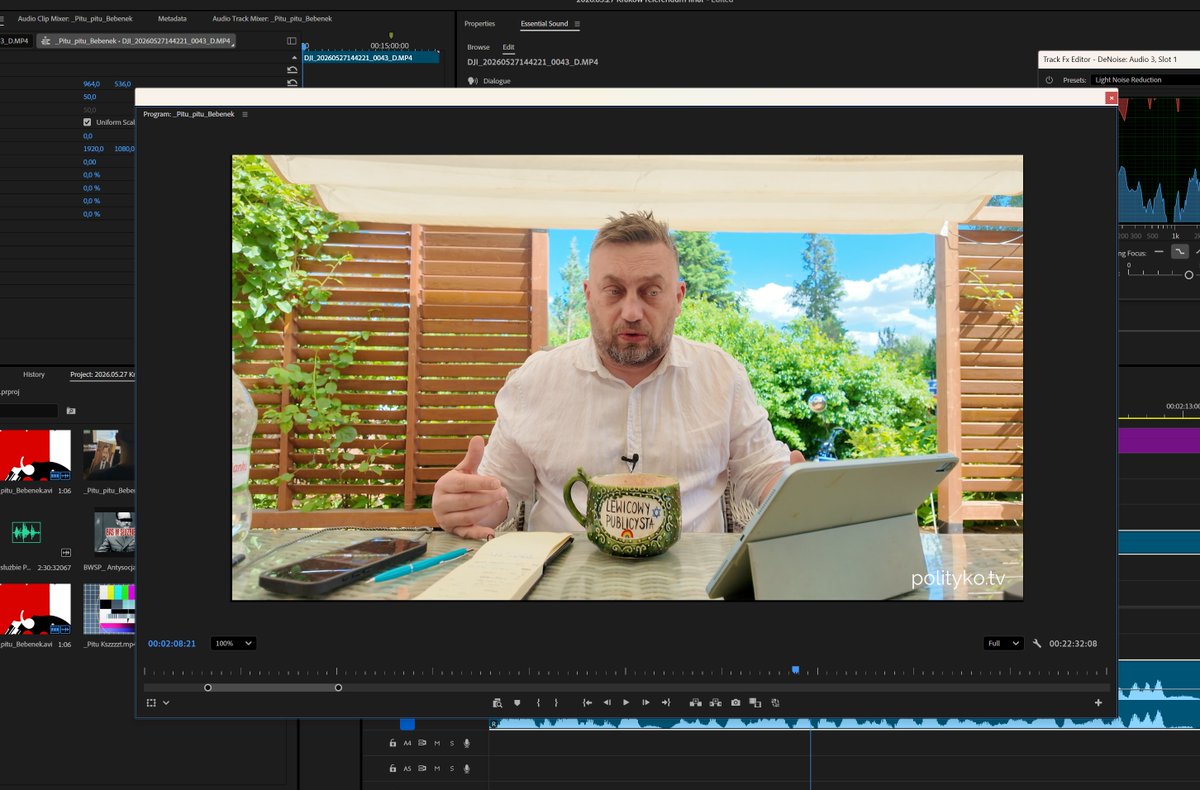Click icon left of Add Marker
This screenshot has height=790, width=1200.
tap(497, 703)
